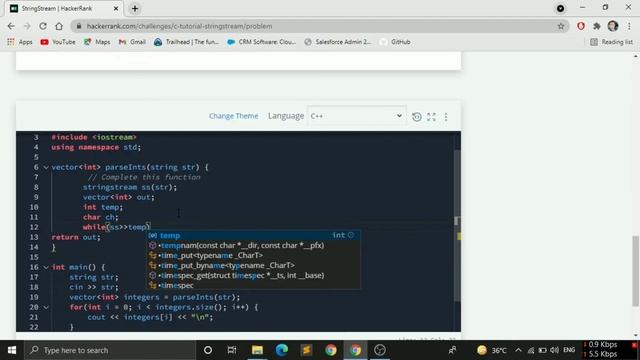
Task: Open Windows Start menu
Action: coord(12,350)
